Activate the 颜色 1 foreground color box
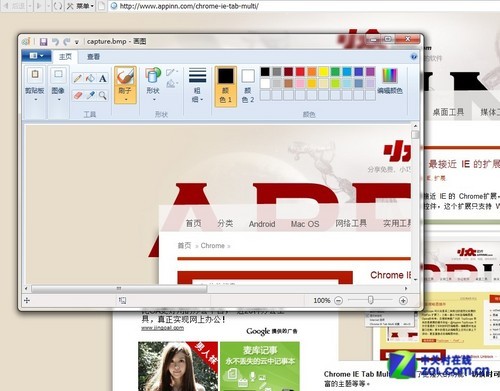500x391 pixels. [226, 86]
